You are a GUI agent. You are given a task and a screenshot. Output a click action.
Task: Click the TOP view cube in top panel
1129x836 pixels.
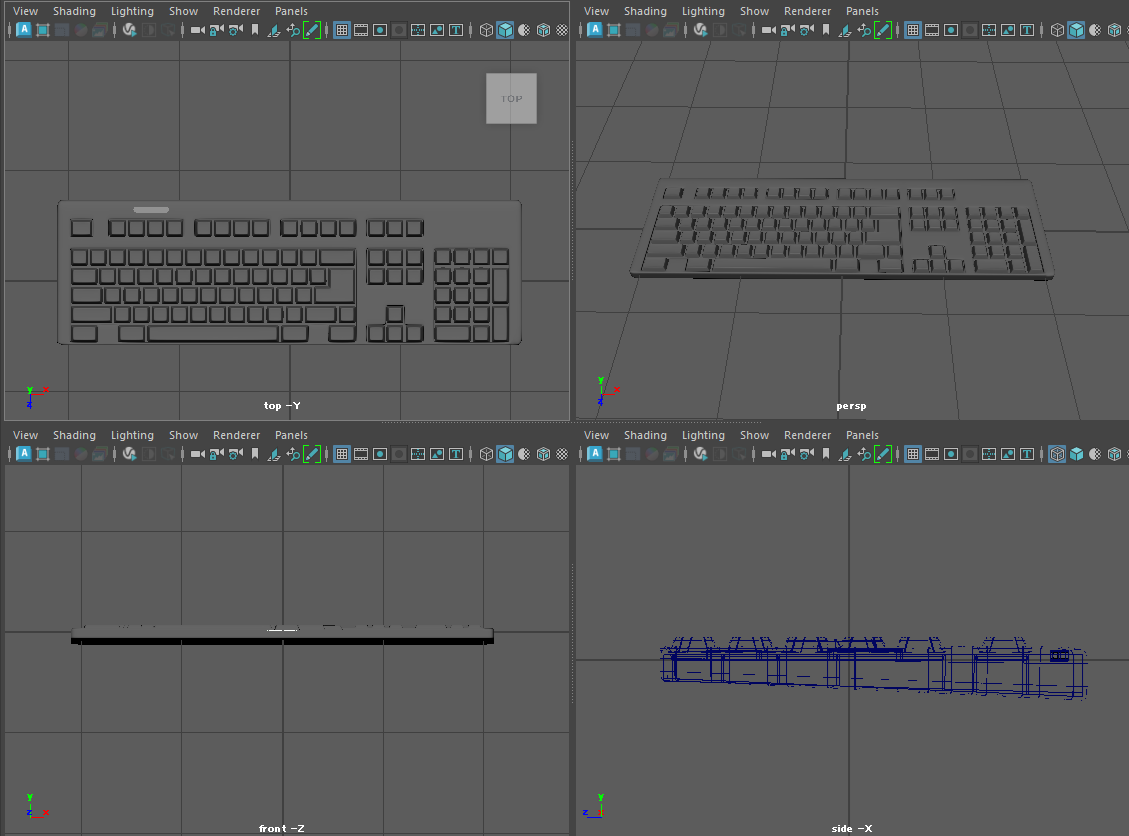(x=511, y=99)
